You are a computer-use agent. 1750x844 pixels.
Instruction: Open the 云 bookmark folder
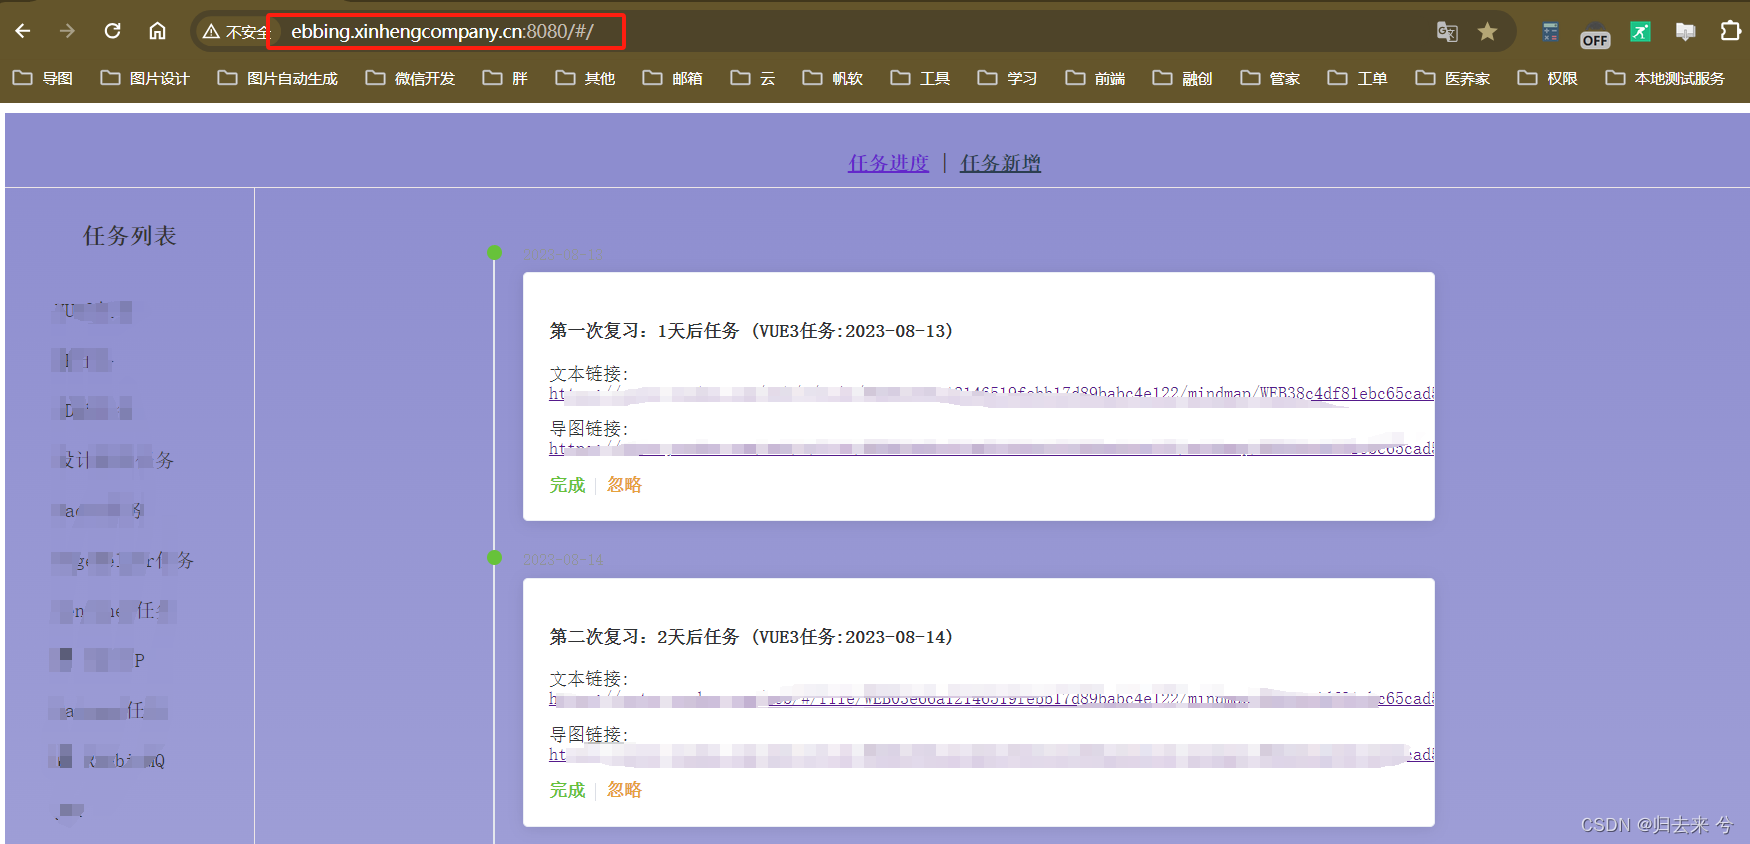753,78
